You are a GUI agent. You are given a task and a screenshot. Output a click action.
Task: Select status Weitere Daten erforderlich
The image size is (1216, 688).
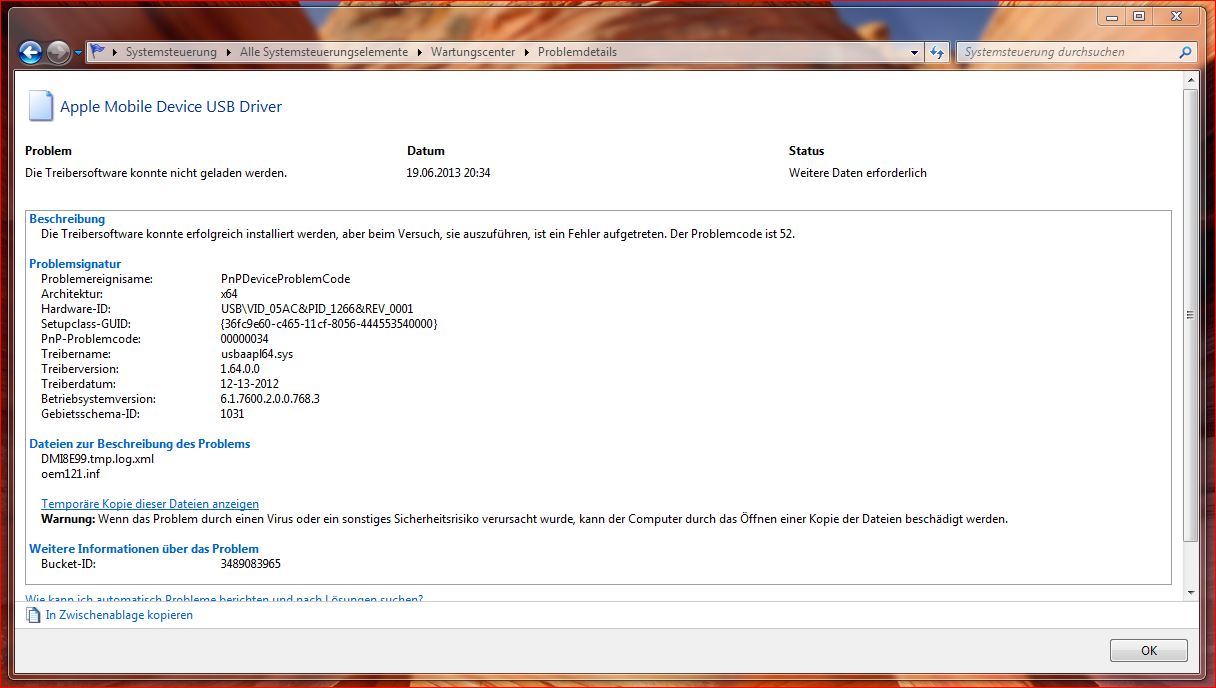pyautogui.click(x=858, y=173)
